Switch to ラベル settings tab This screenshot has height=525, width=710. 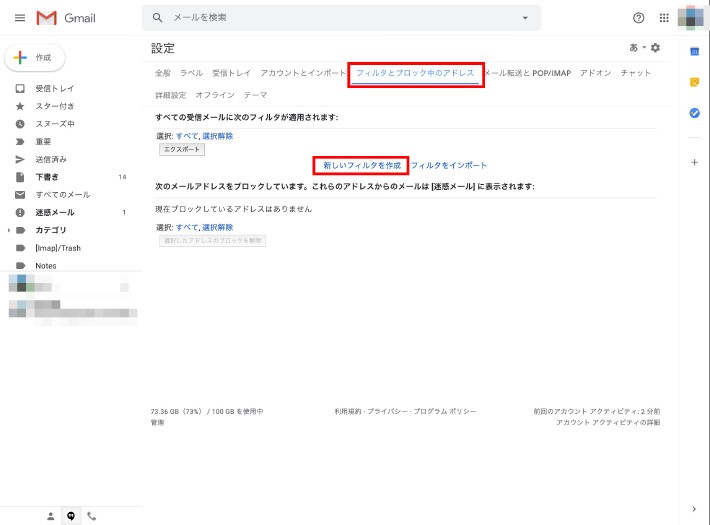click(191, 73)
